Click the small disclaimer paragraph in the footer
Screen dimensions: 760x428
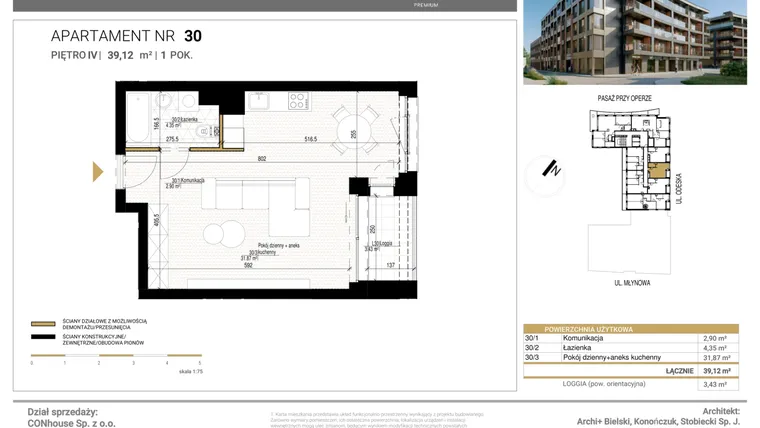click(377, 420)
